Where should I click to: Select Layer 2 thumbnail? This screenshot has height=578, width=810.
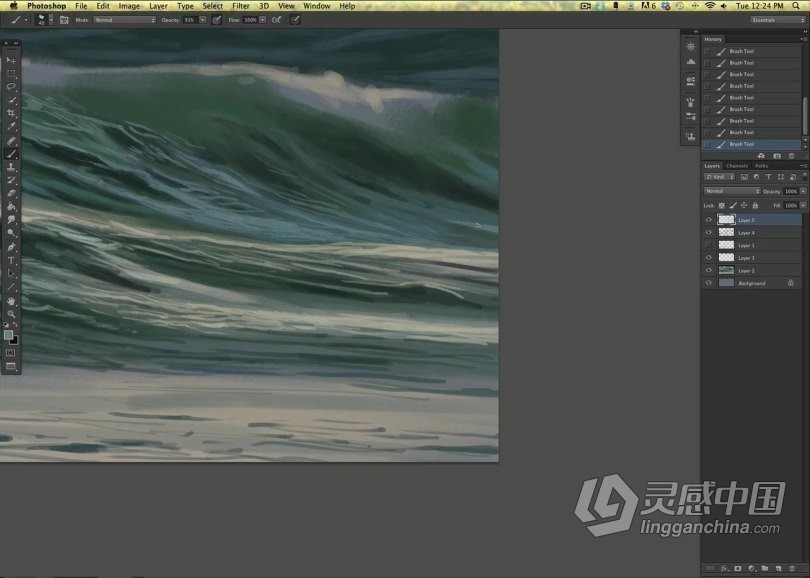point(726,270)
